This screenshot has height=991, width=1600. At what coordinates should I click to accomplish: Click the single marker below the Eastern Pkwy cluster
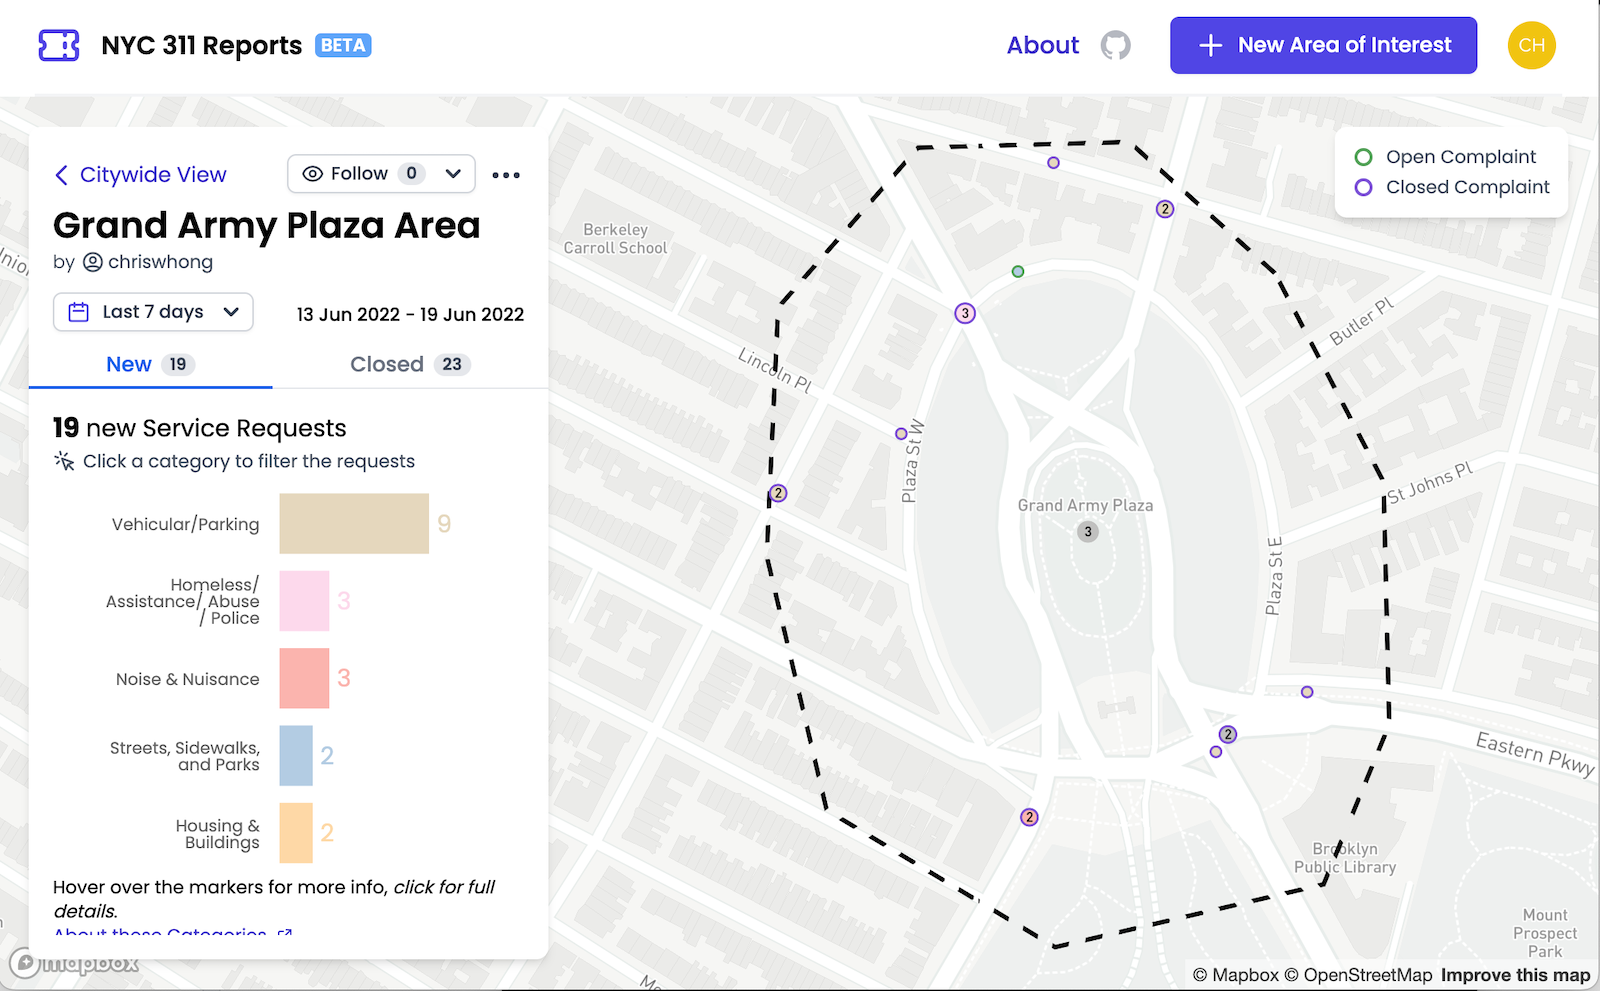coord(1216,752)
